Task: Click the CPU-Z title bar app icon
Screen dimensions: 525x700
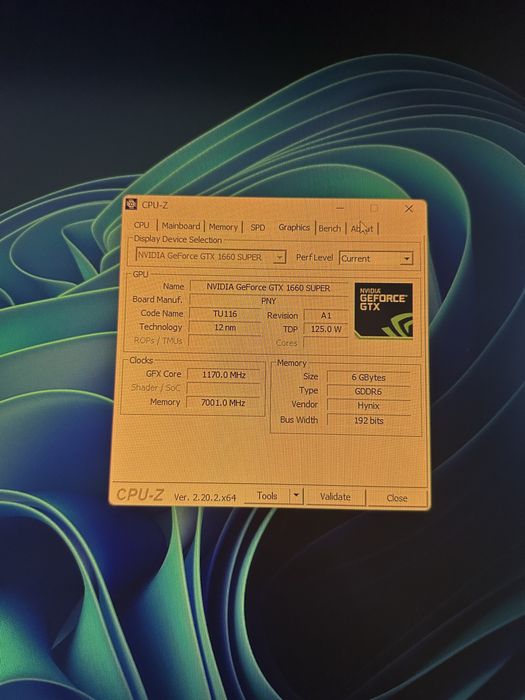Action: 131,204
